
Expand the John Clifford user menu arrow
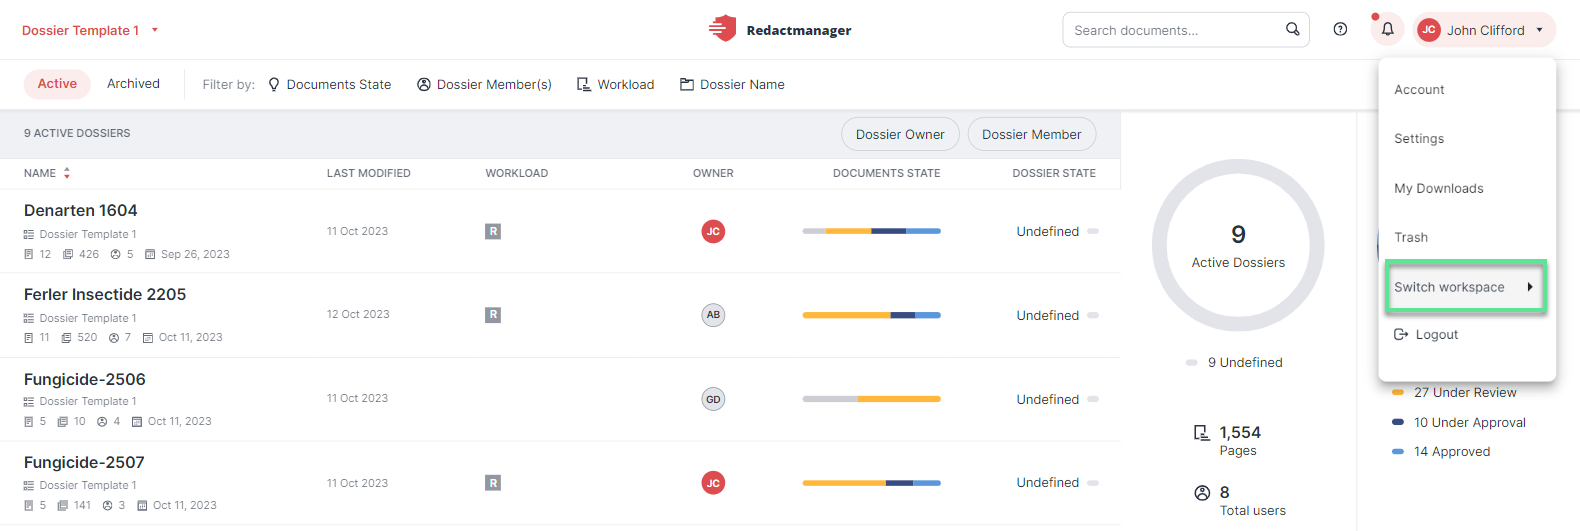click(x=1539, y=30)
